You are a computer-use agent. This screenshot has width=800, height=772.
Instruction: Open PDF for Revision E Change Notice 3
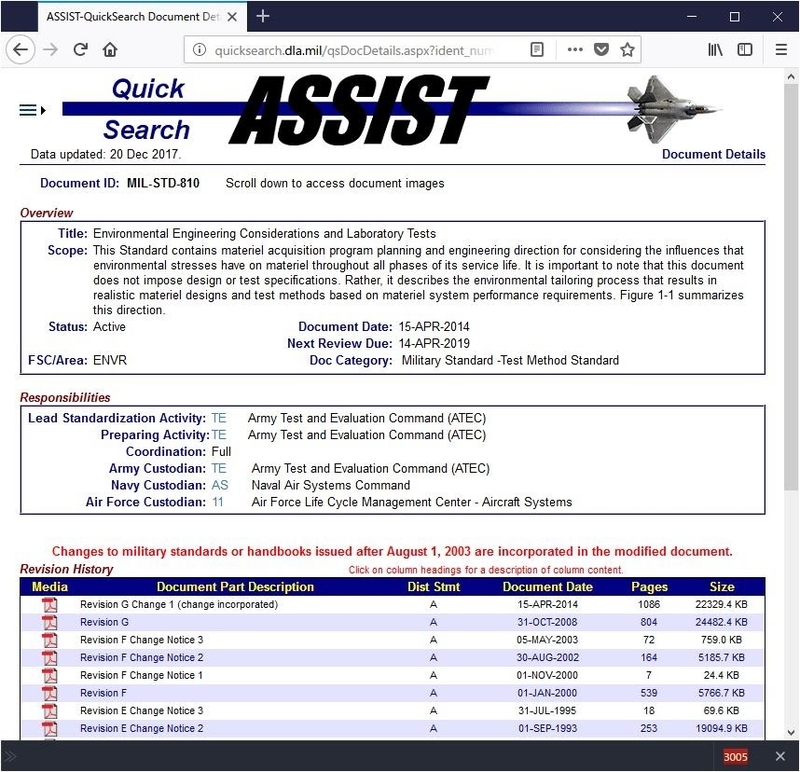point(49,711)
